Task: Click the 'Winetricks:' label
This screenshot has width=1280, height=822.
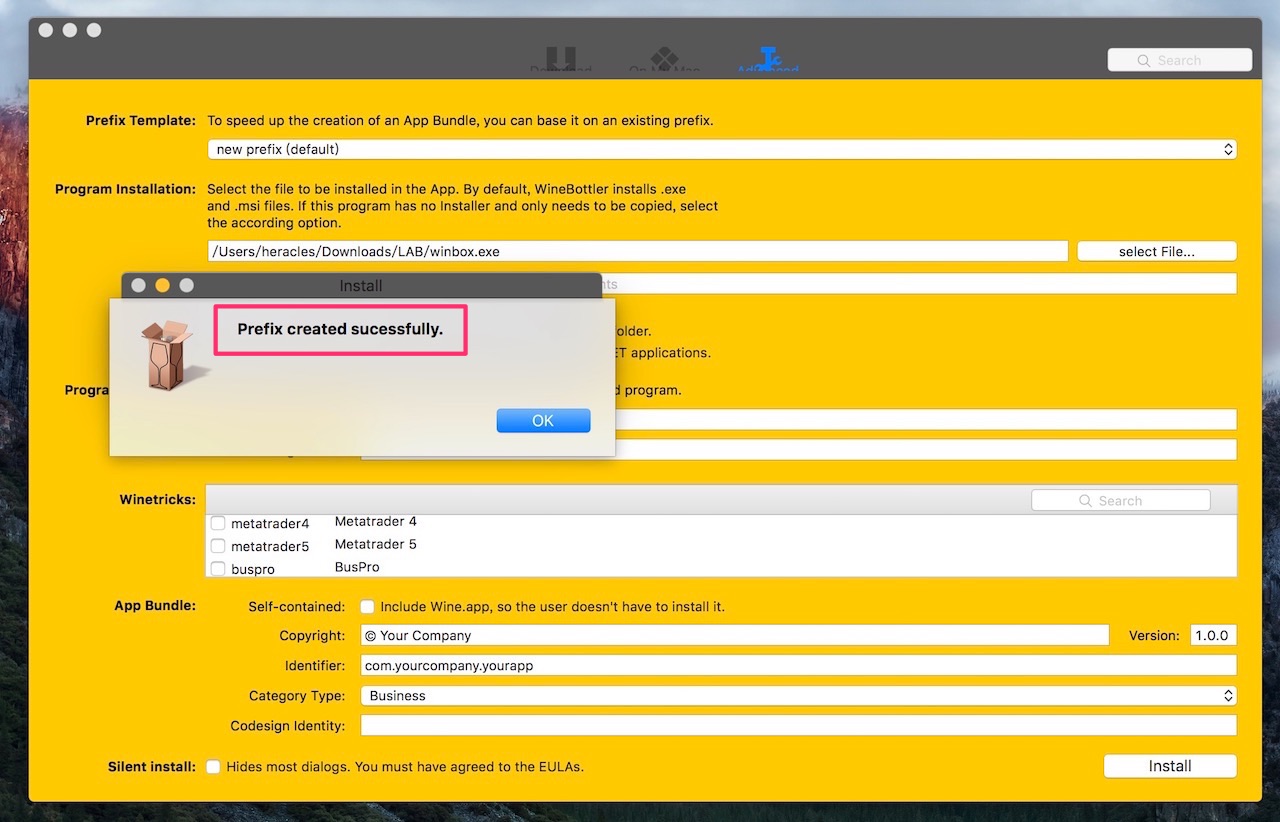Action: coord(158,499)
